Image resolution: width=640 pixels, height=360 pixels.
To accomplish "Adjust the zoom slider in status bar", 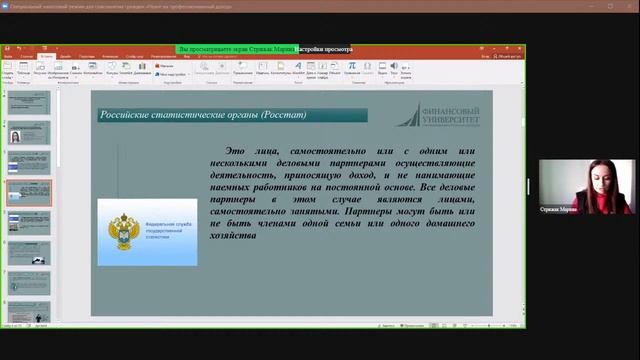I will tap(489, 326).
